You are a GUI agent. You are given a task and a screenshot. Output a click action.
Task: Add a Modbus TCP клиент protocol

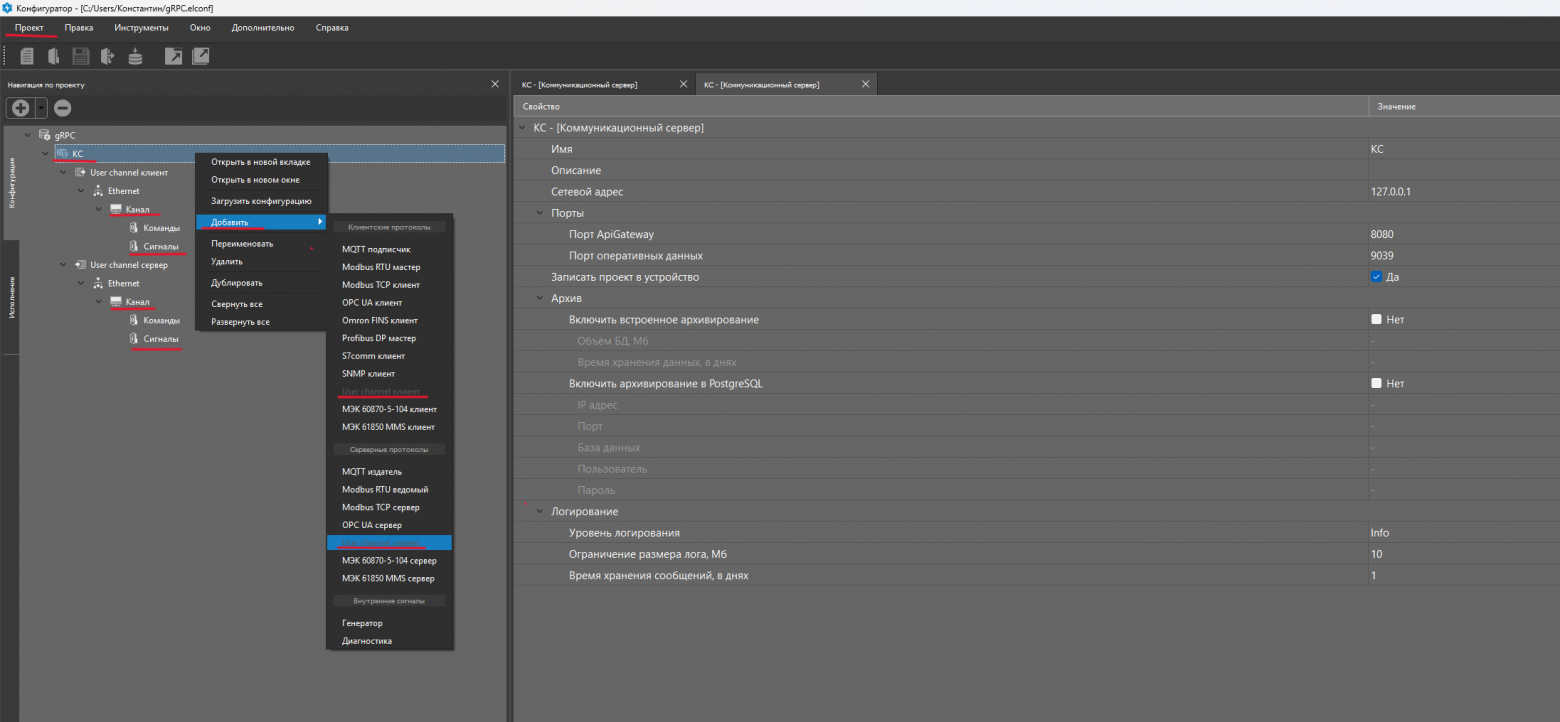click(x=390, y=285)
